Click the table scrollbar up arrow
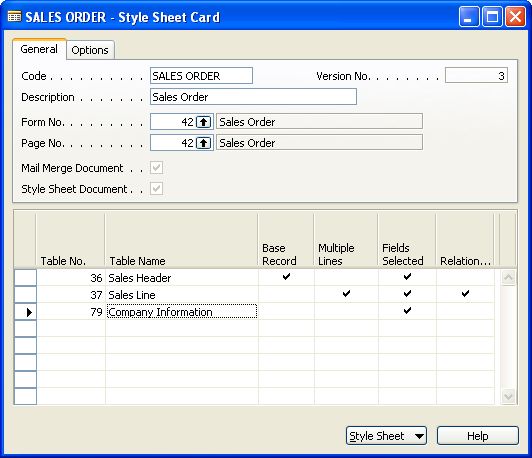 point(508,278)
